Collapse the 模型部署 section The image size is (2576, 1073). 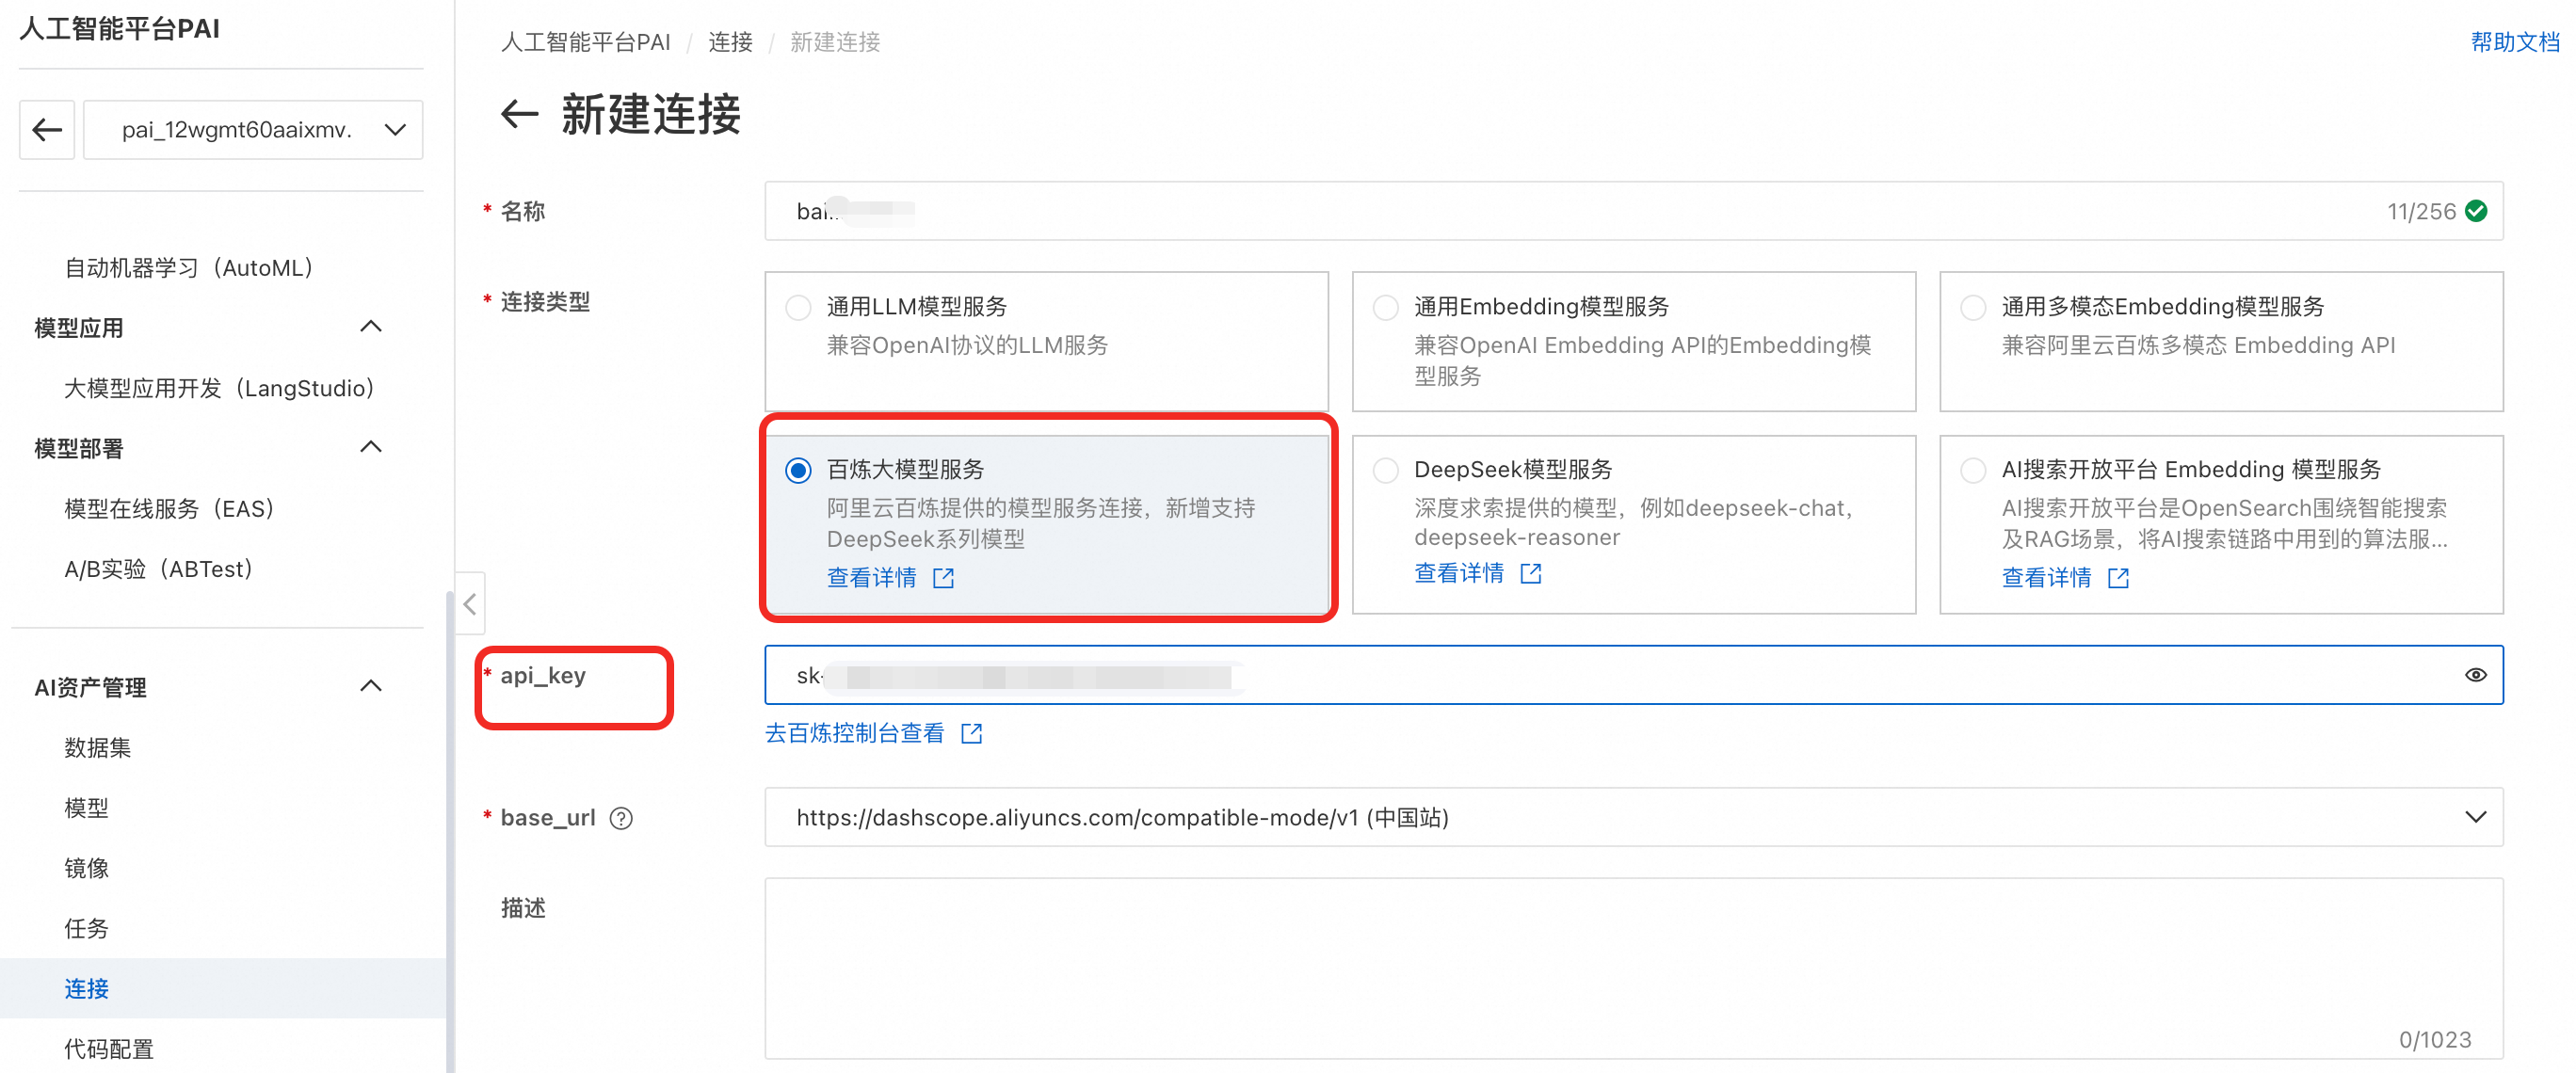click(x=371, y=447)
